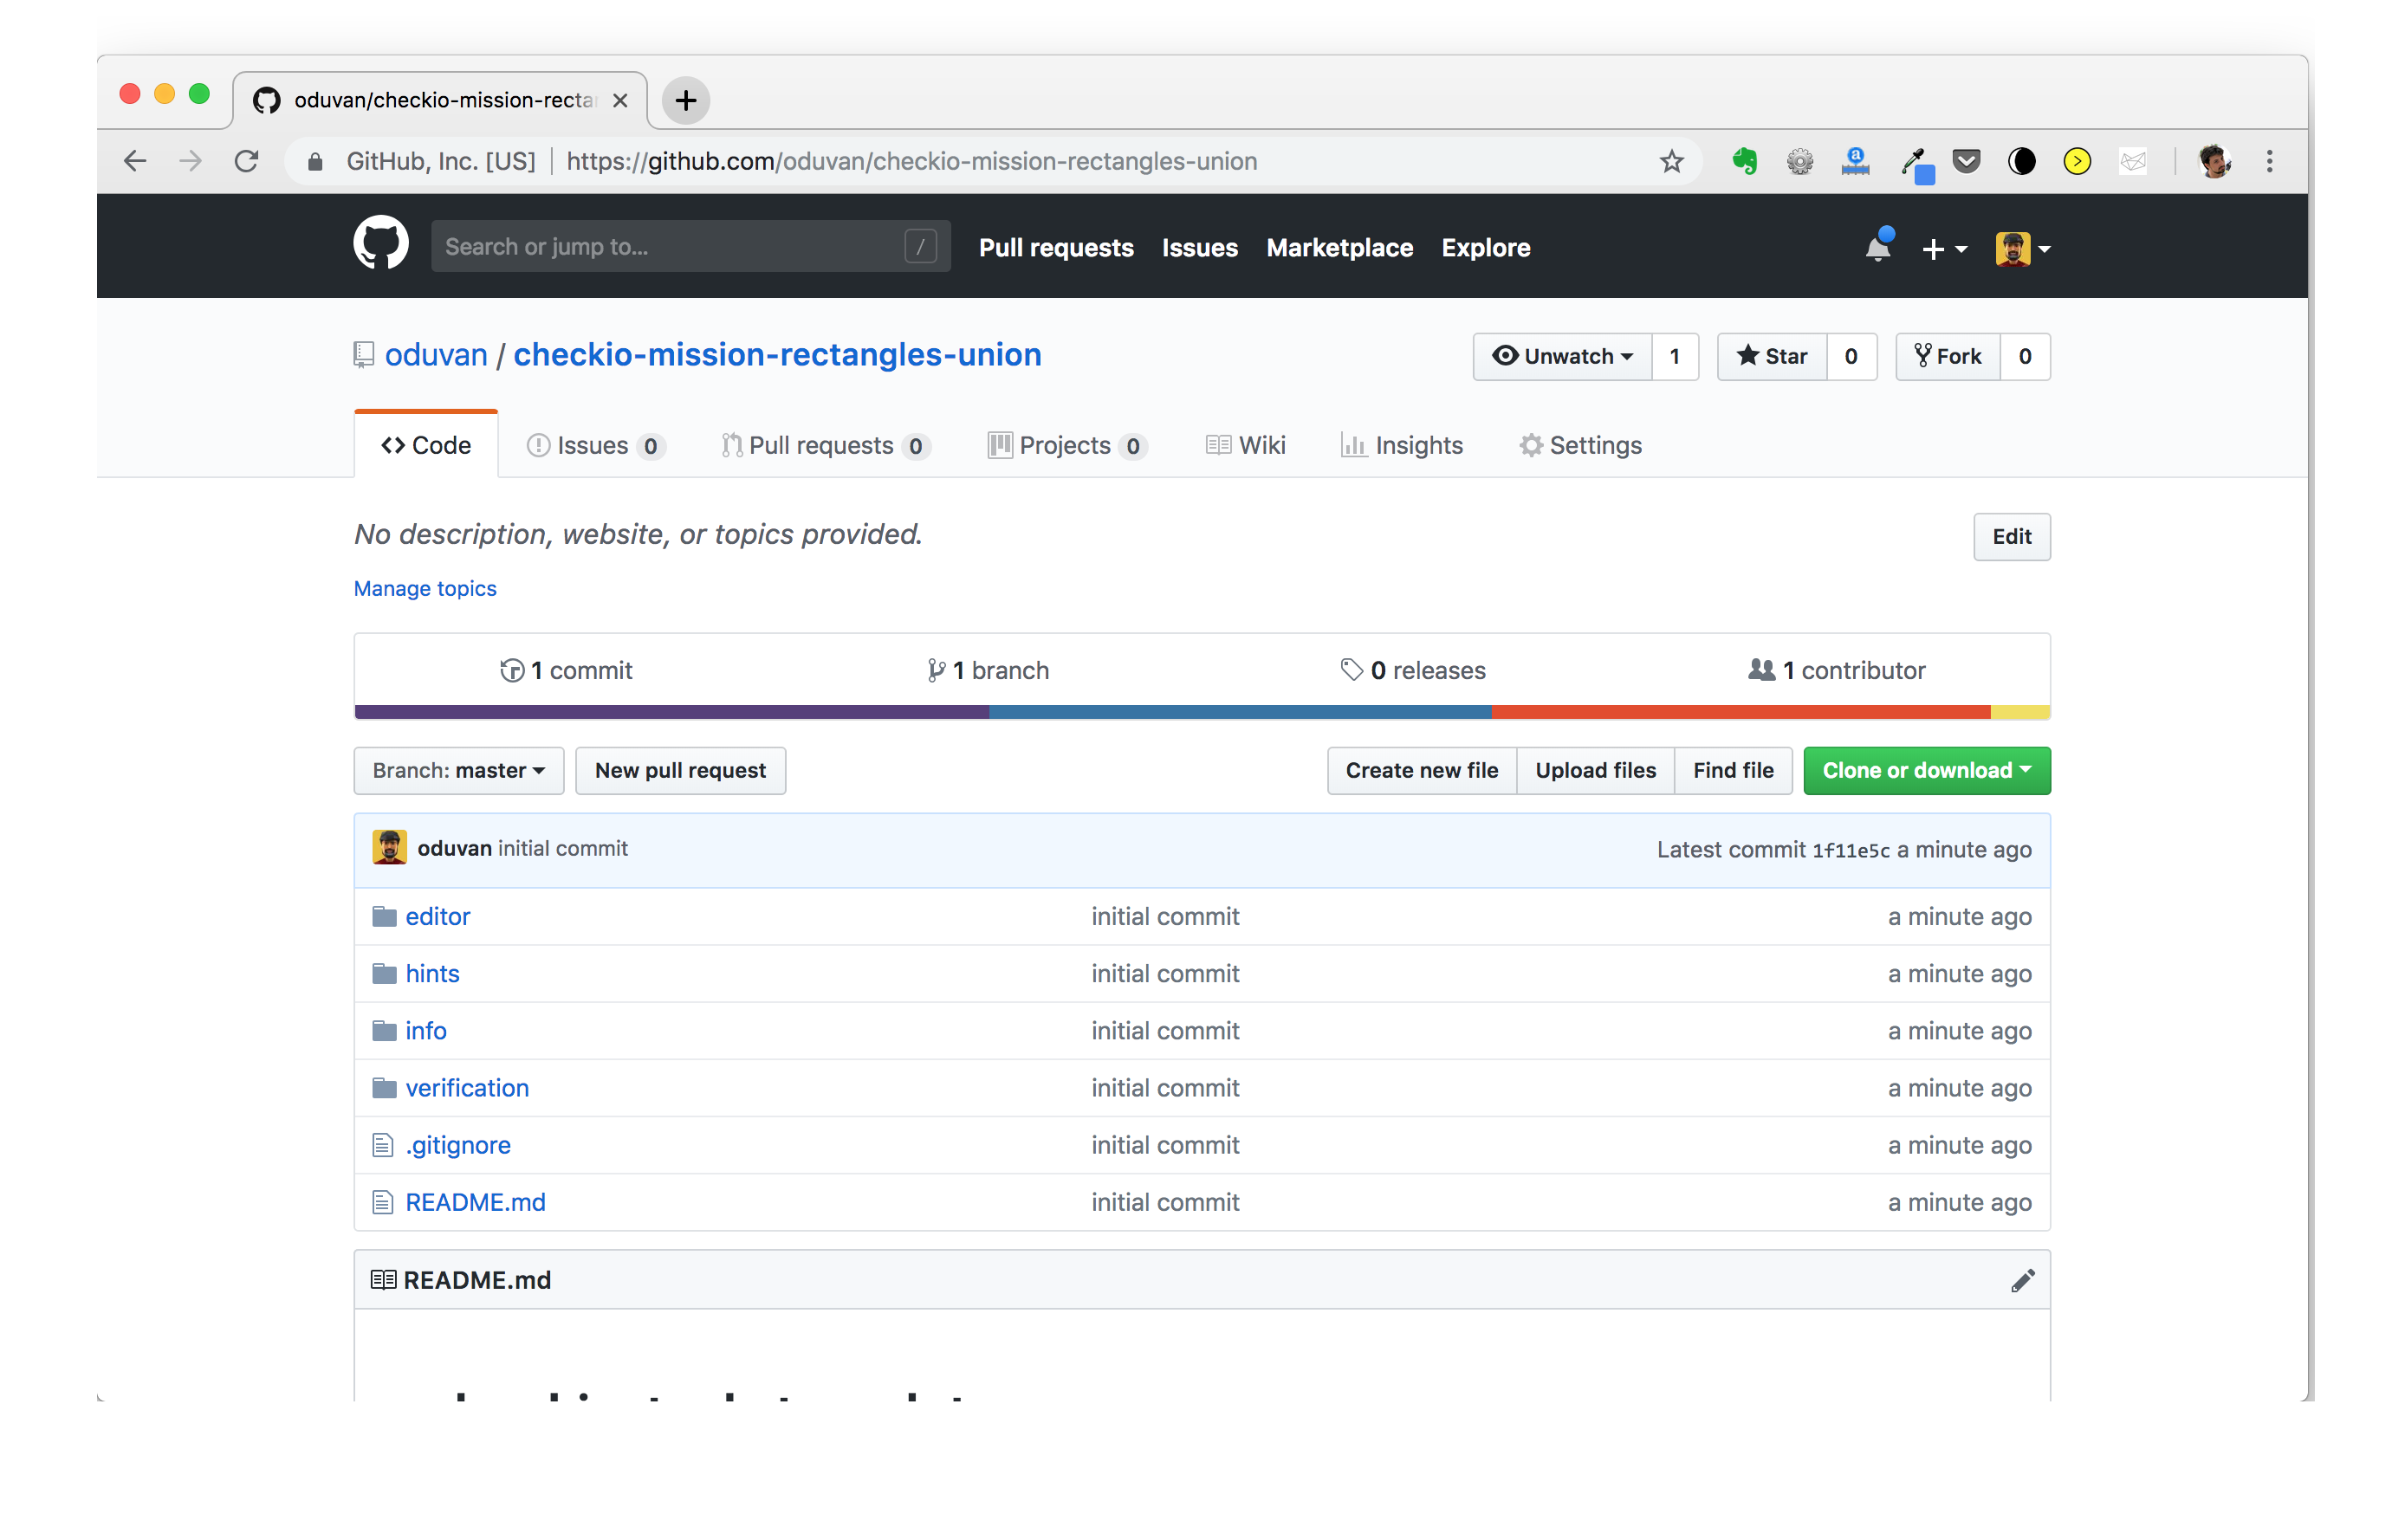Open Marketplace in top navigation
Image resolution: width=2405 pixels, height=1540 pixels.
coord(1339,247)
